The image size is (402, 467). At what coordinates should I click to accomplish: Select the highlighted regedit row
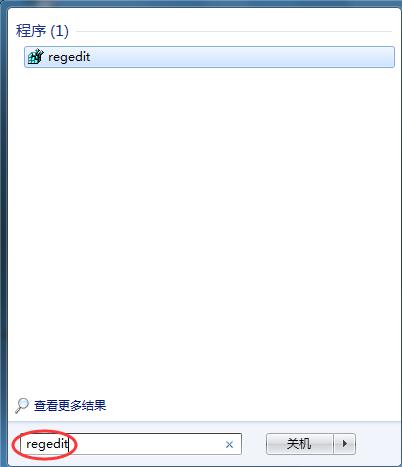pyautogui.click(x=209, y=57)
